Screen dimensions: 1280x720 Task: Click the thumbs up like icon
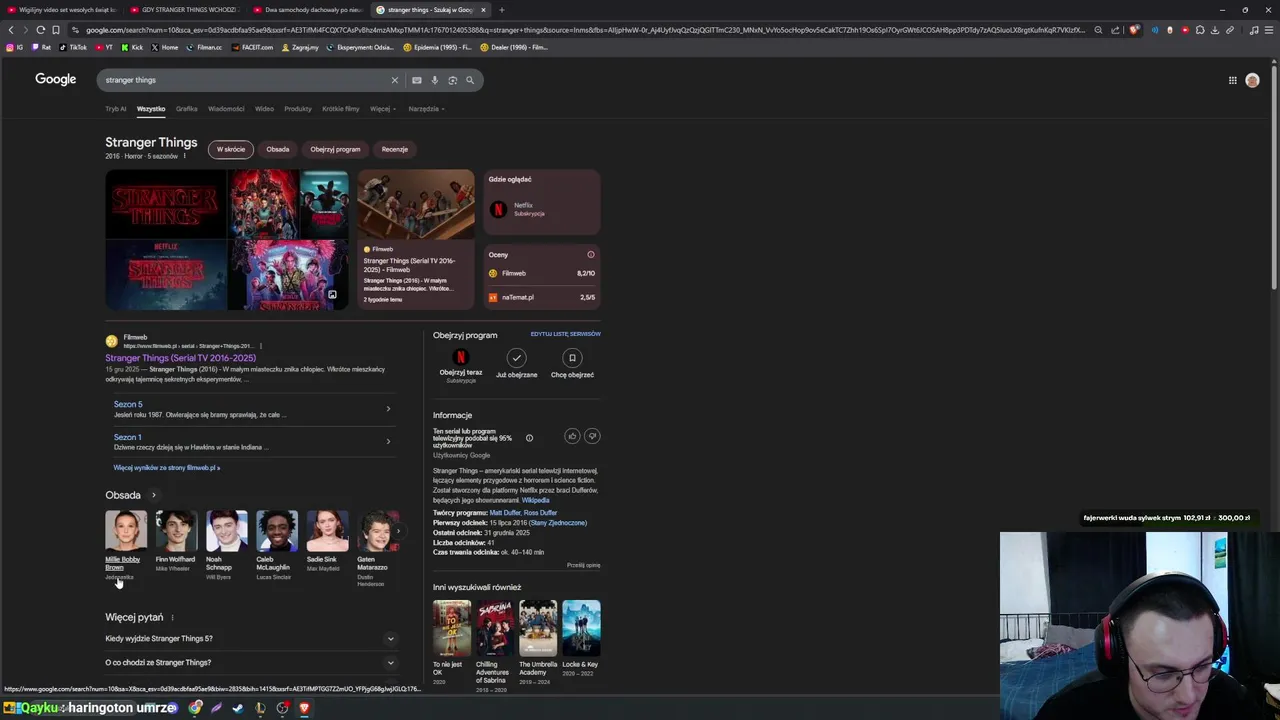(572, 436)
